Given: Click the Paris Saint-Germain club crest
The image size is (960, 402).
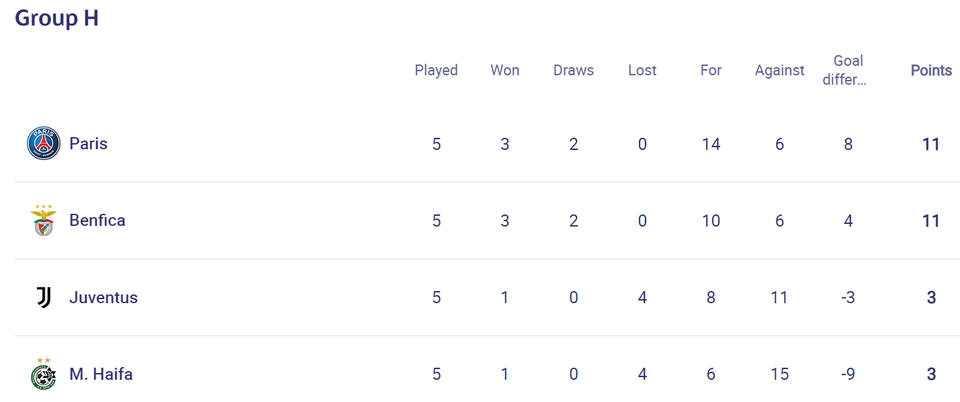Looking at the screenshot, I should (x=43, y=143).
